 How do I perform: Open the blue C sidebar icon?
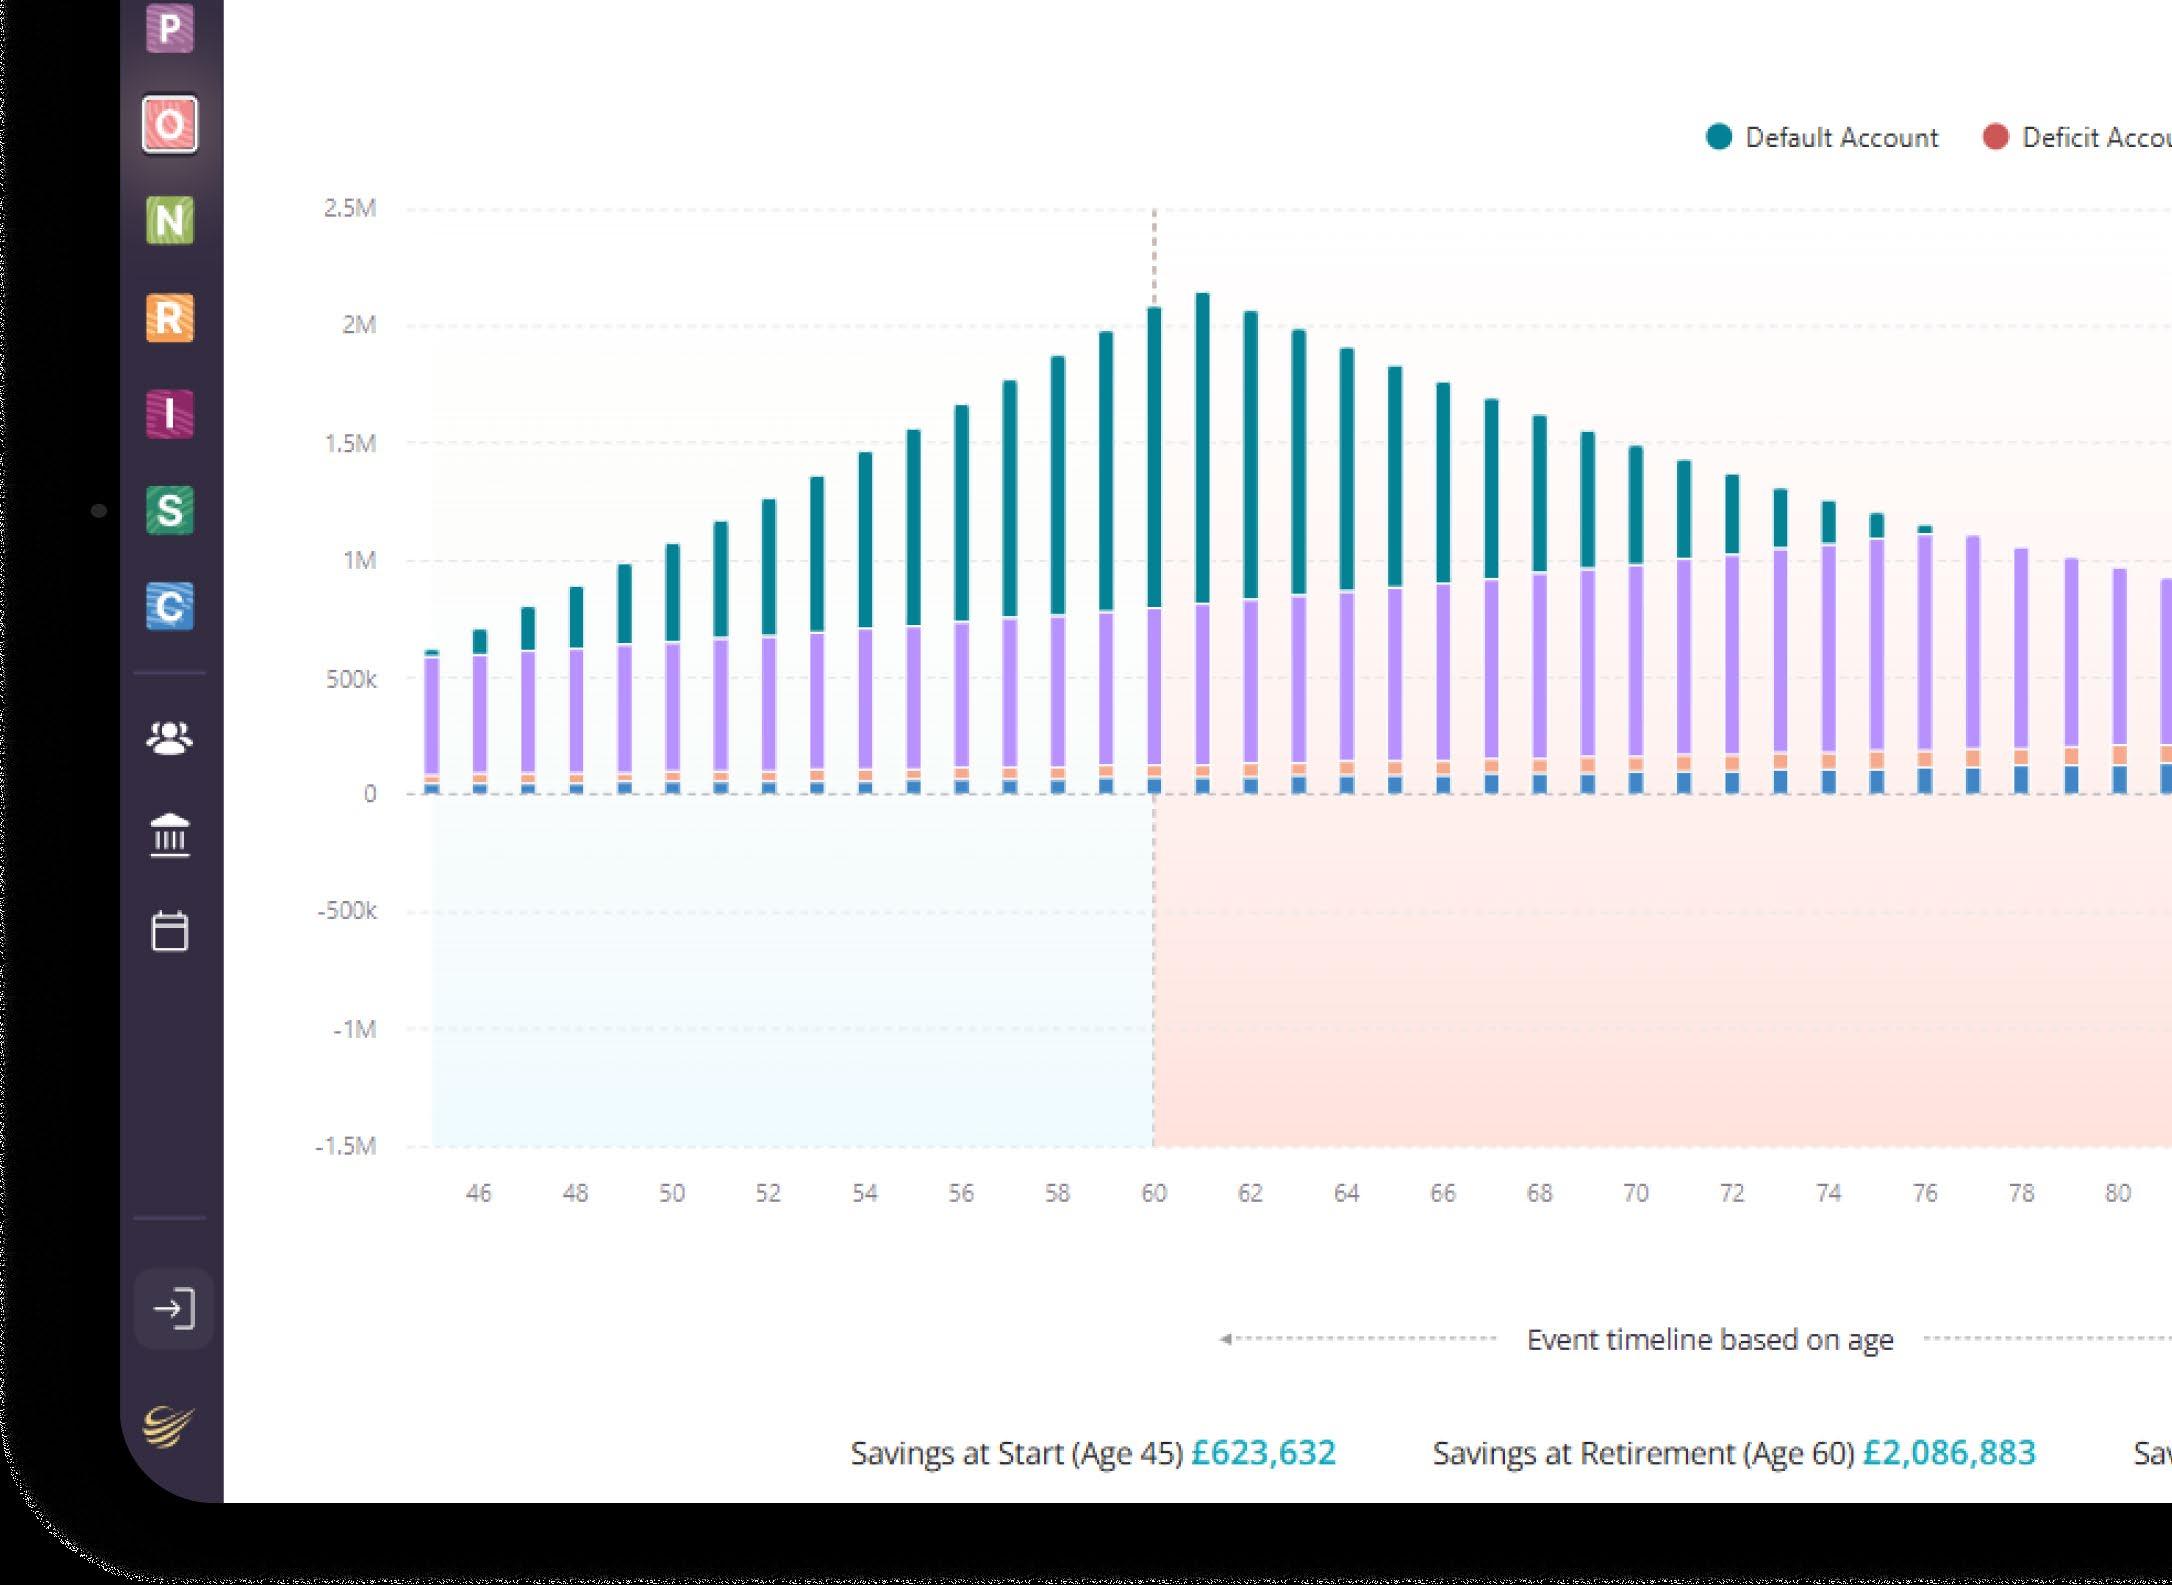[x=169, y=606]
